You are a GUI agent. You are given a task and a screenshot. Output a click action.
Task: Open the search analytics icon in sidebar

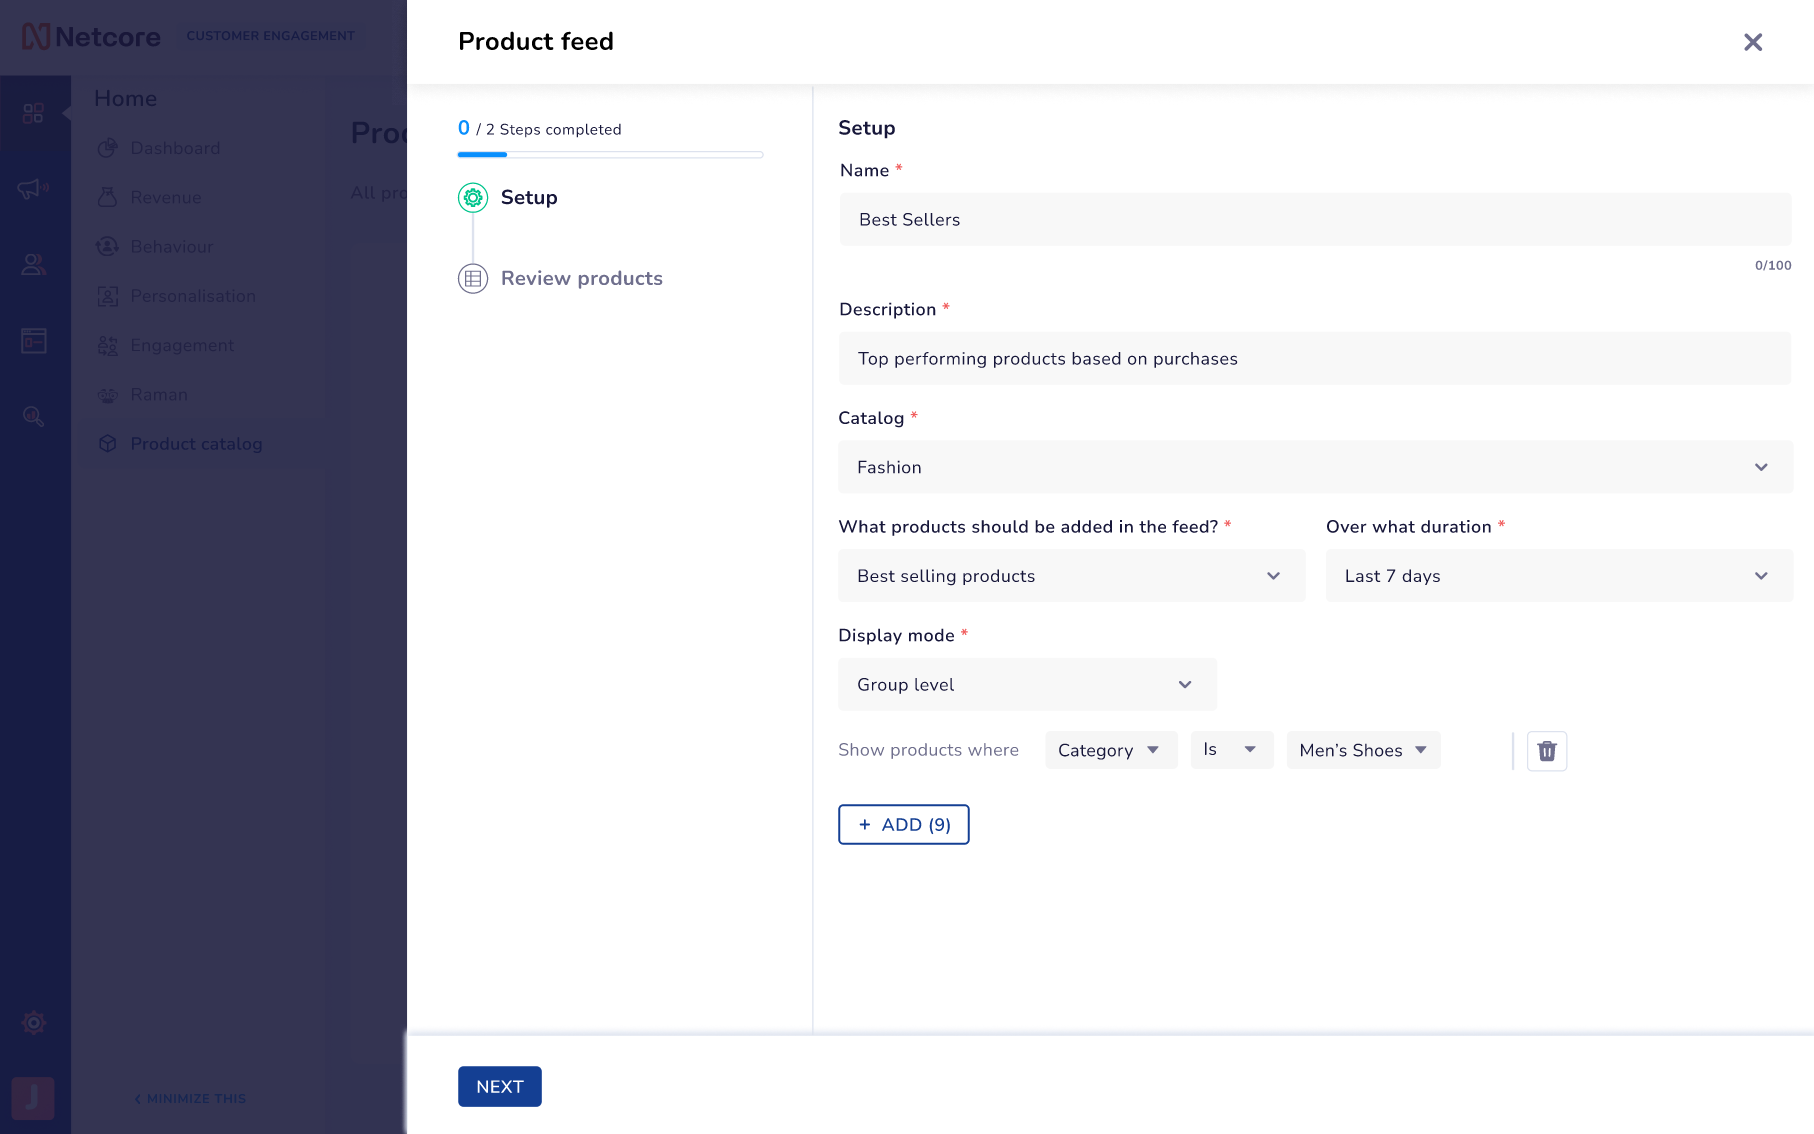click(33, 417)
